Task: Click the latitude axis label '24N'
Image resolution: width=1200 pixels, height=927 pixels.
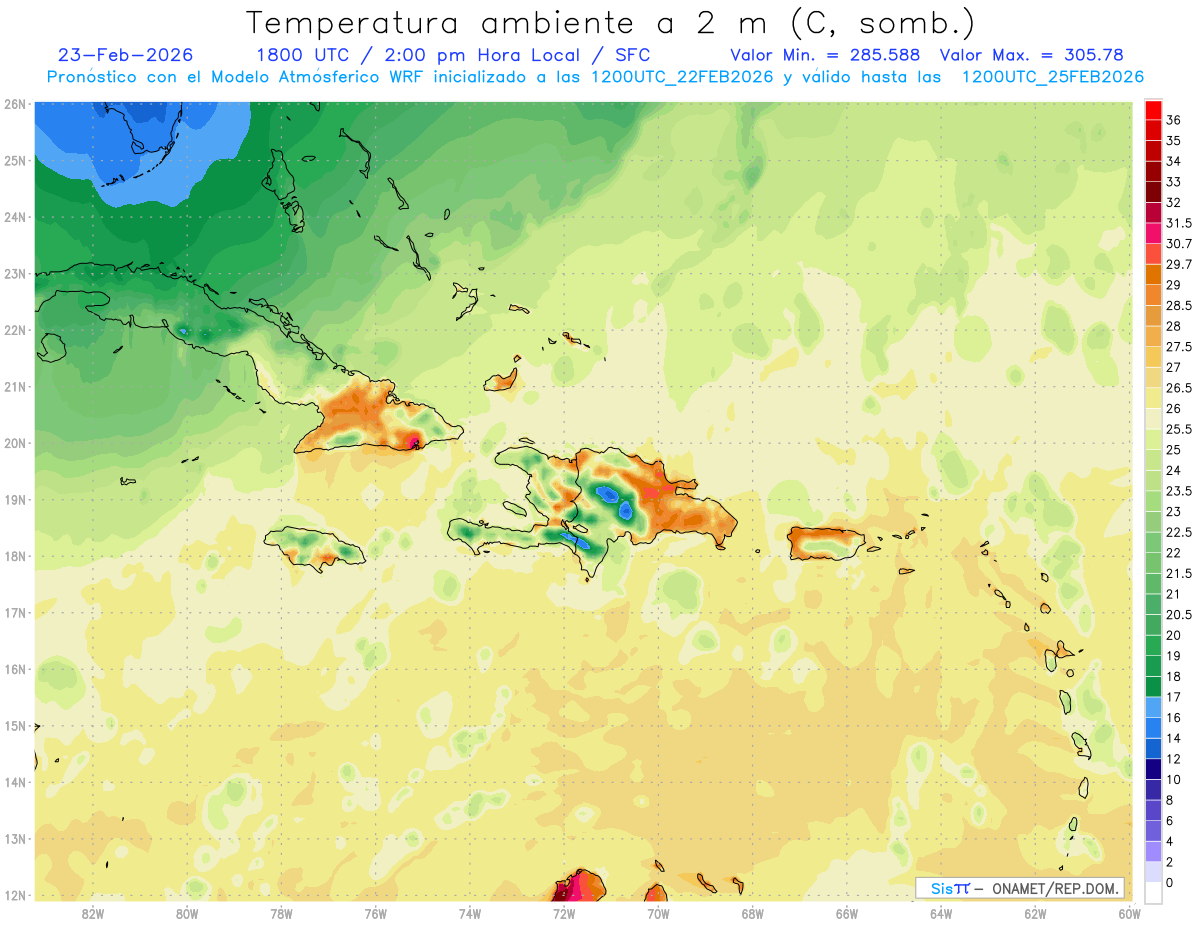Action: [15, 217]
